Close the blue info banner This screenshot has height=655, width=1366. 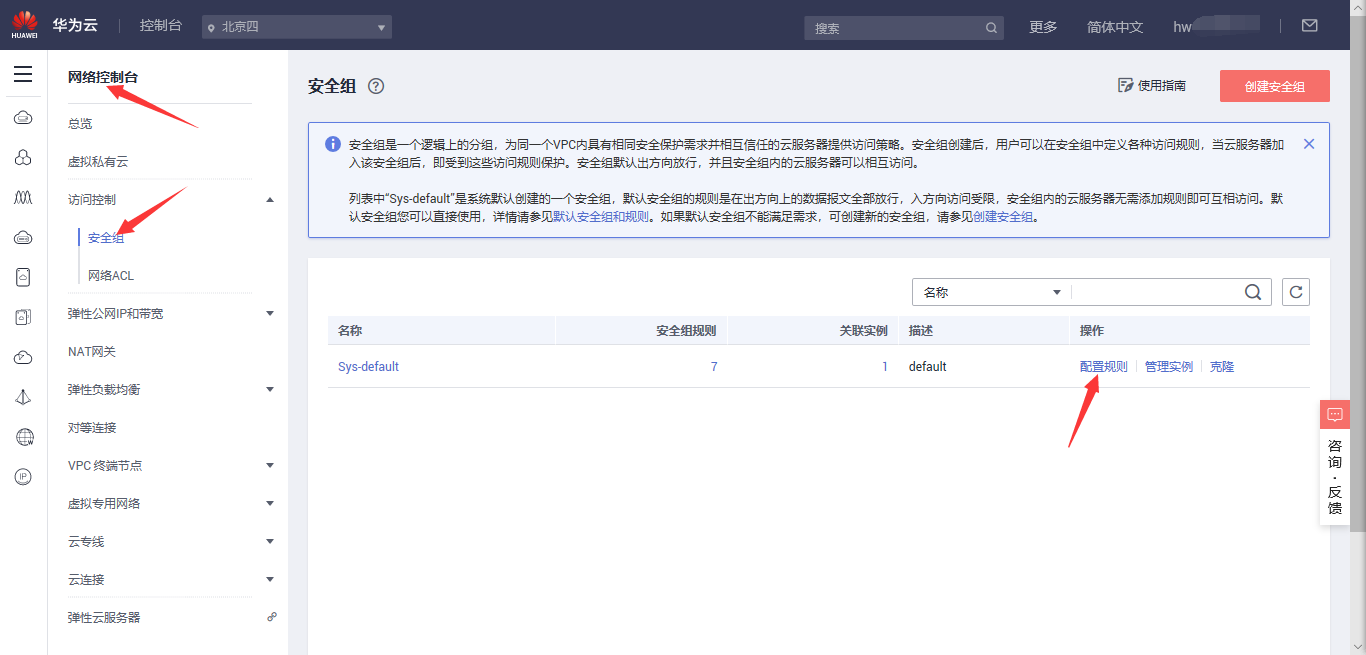1309,144
